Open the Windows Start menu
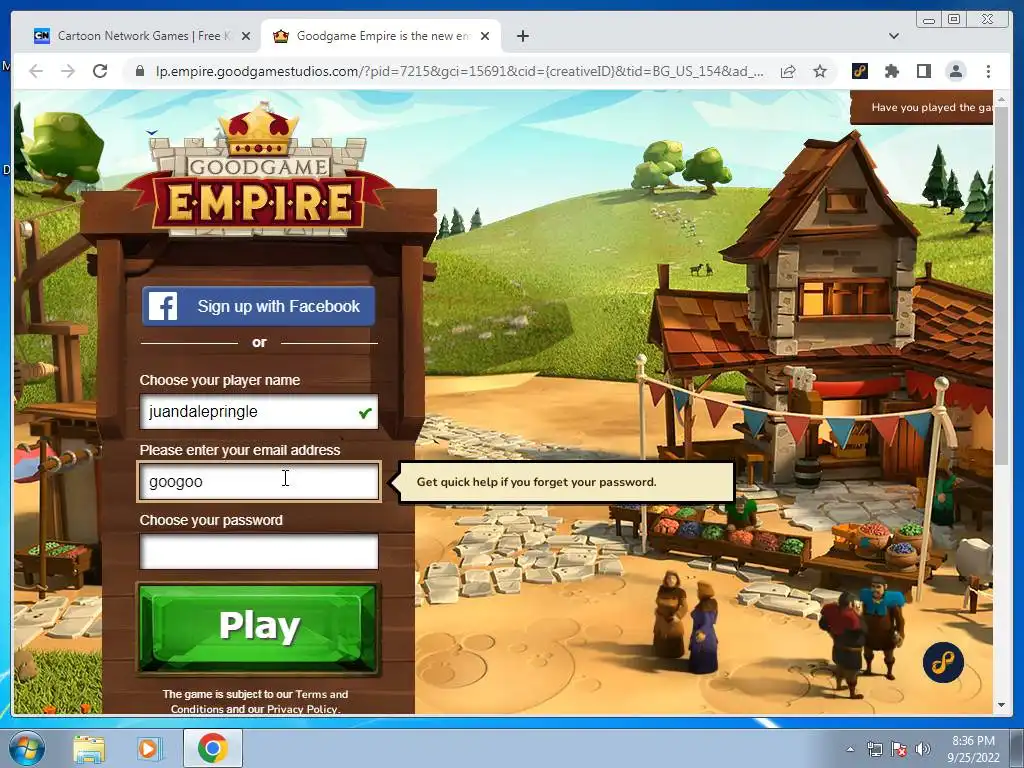Screen dimensions: 1024x768 pyautogui.click(x=26, y=748)
